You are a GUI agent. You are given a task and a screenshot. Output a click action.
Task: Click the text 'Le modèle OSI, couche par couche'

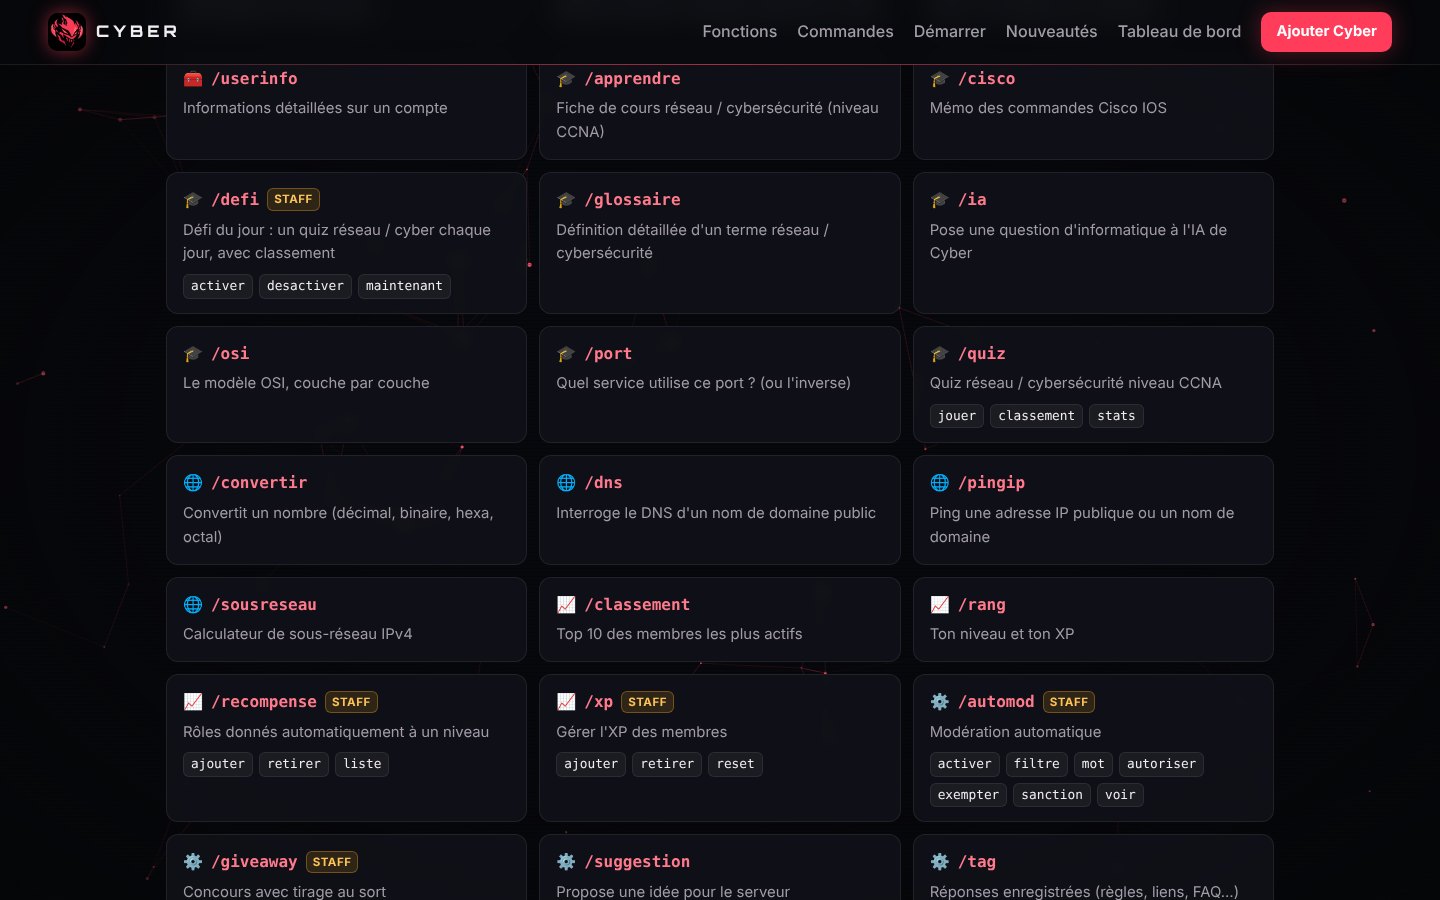click(306, 383)
